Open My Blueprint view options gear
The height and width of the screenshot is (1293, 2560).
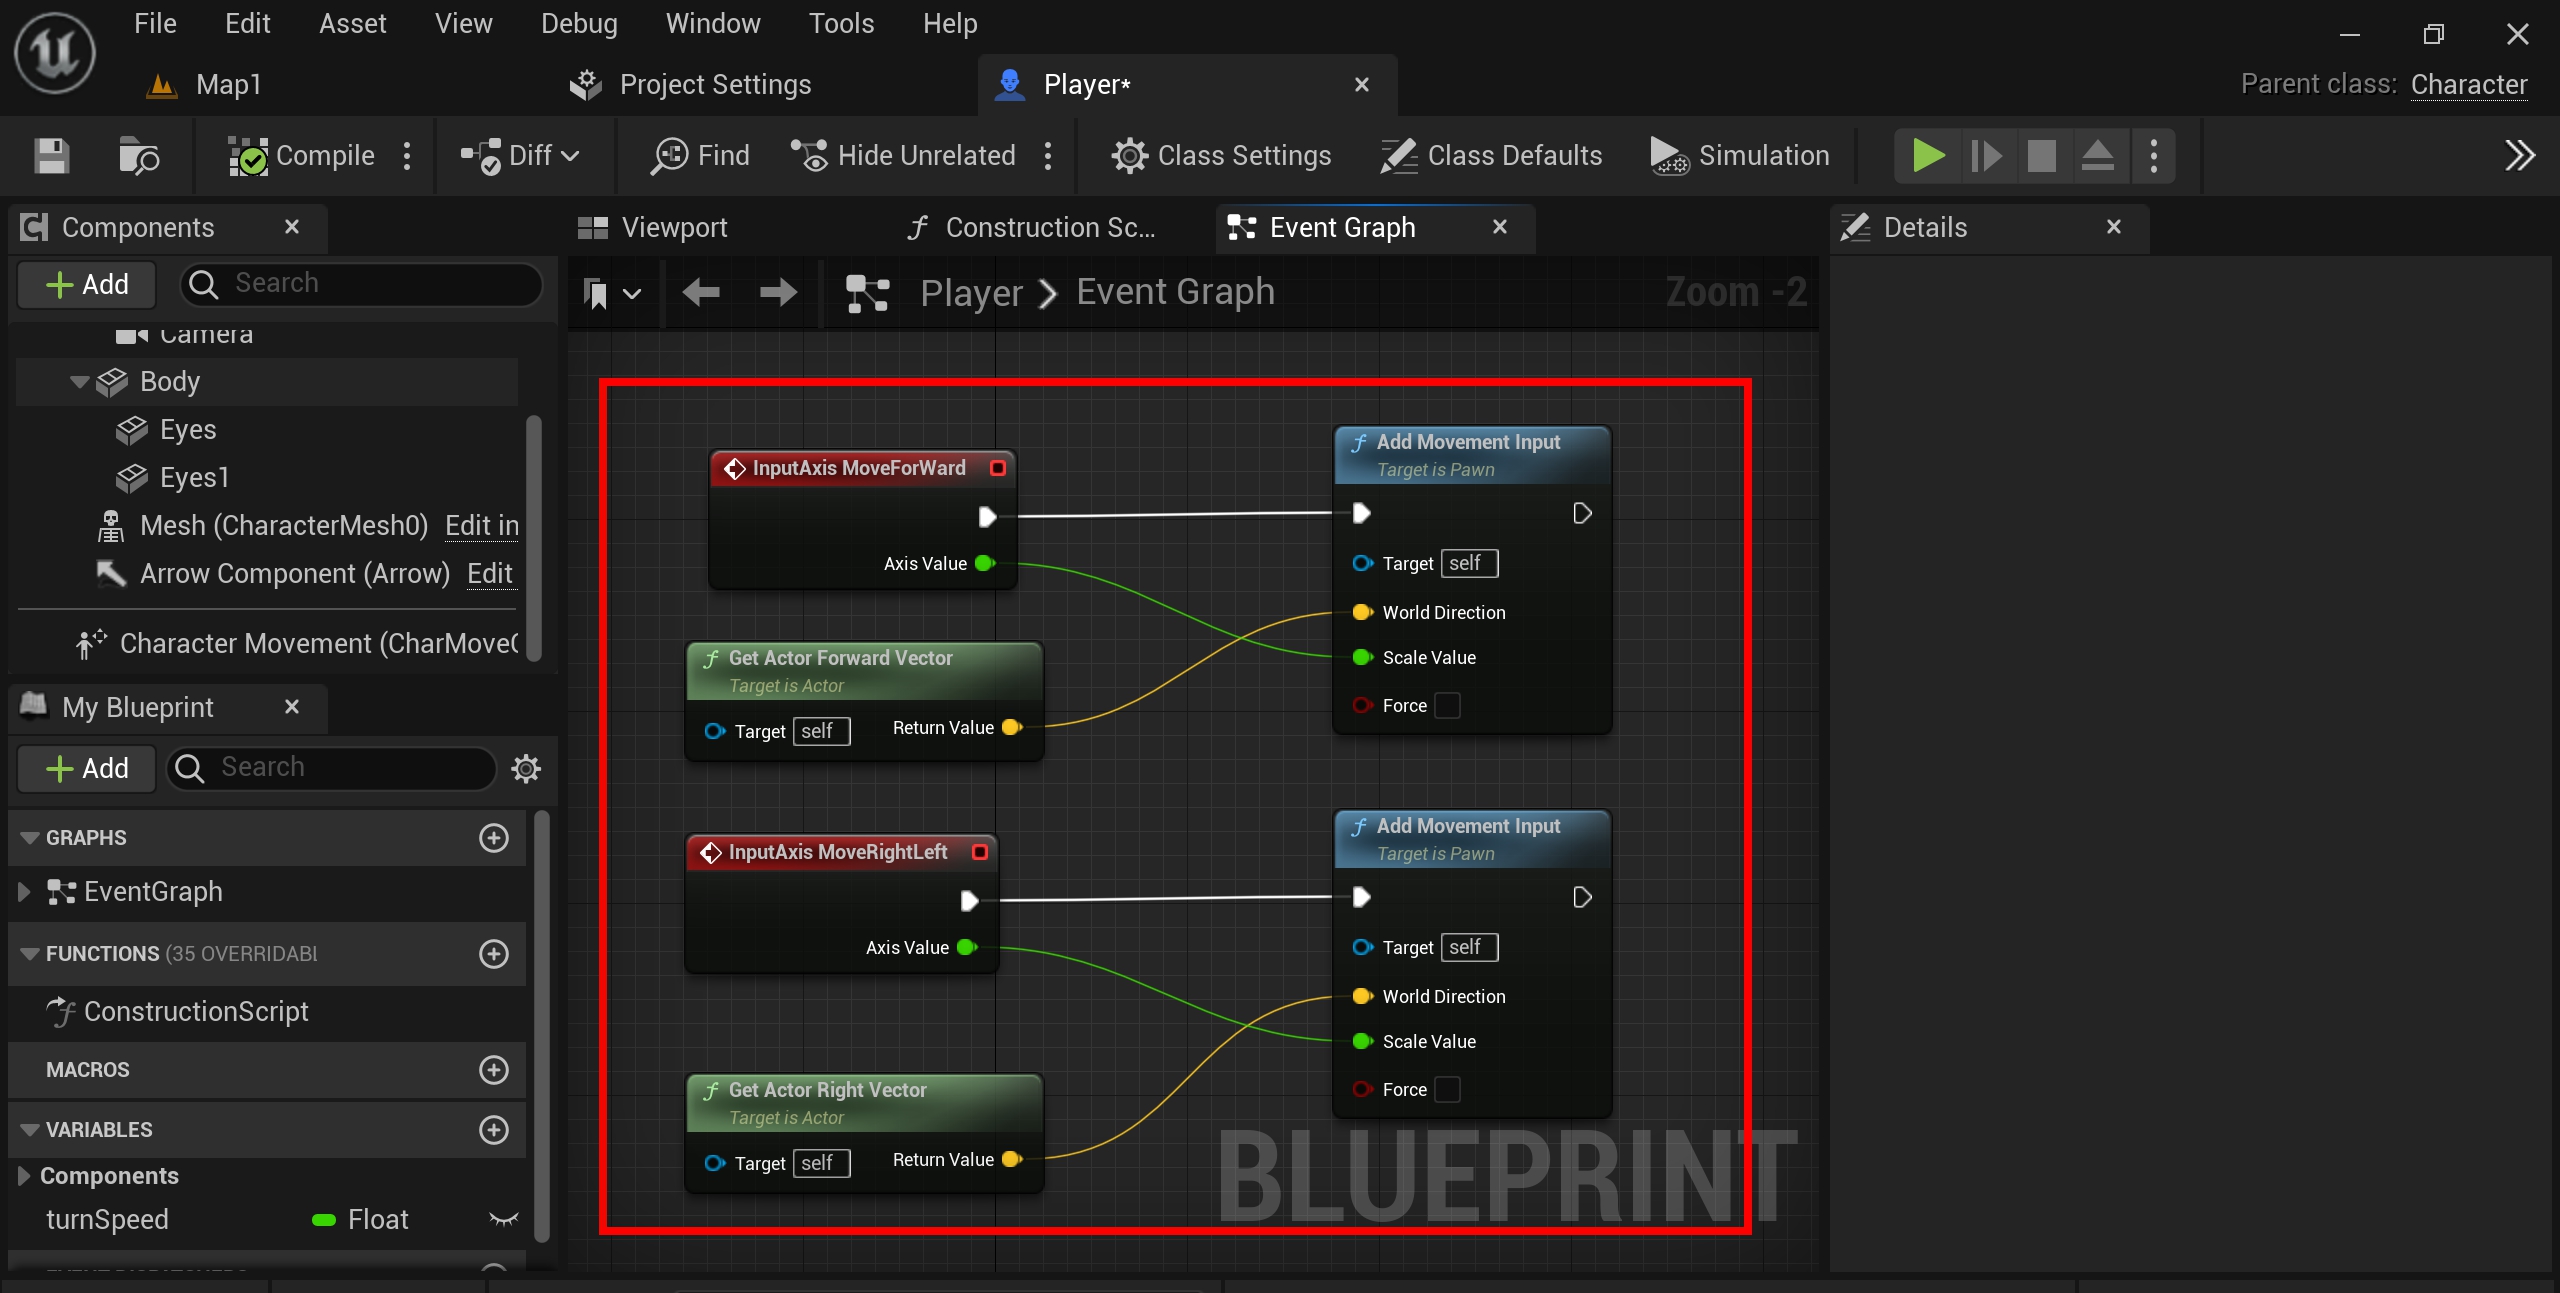click(526, 769)
